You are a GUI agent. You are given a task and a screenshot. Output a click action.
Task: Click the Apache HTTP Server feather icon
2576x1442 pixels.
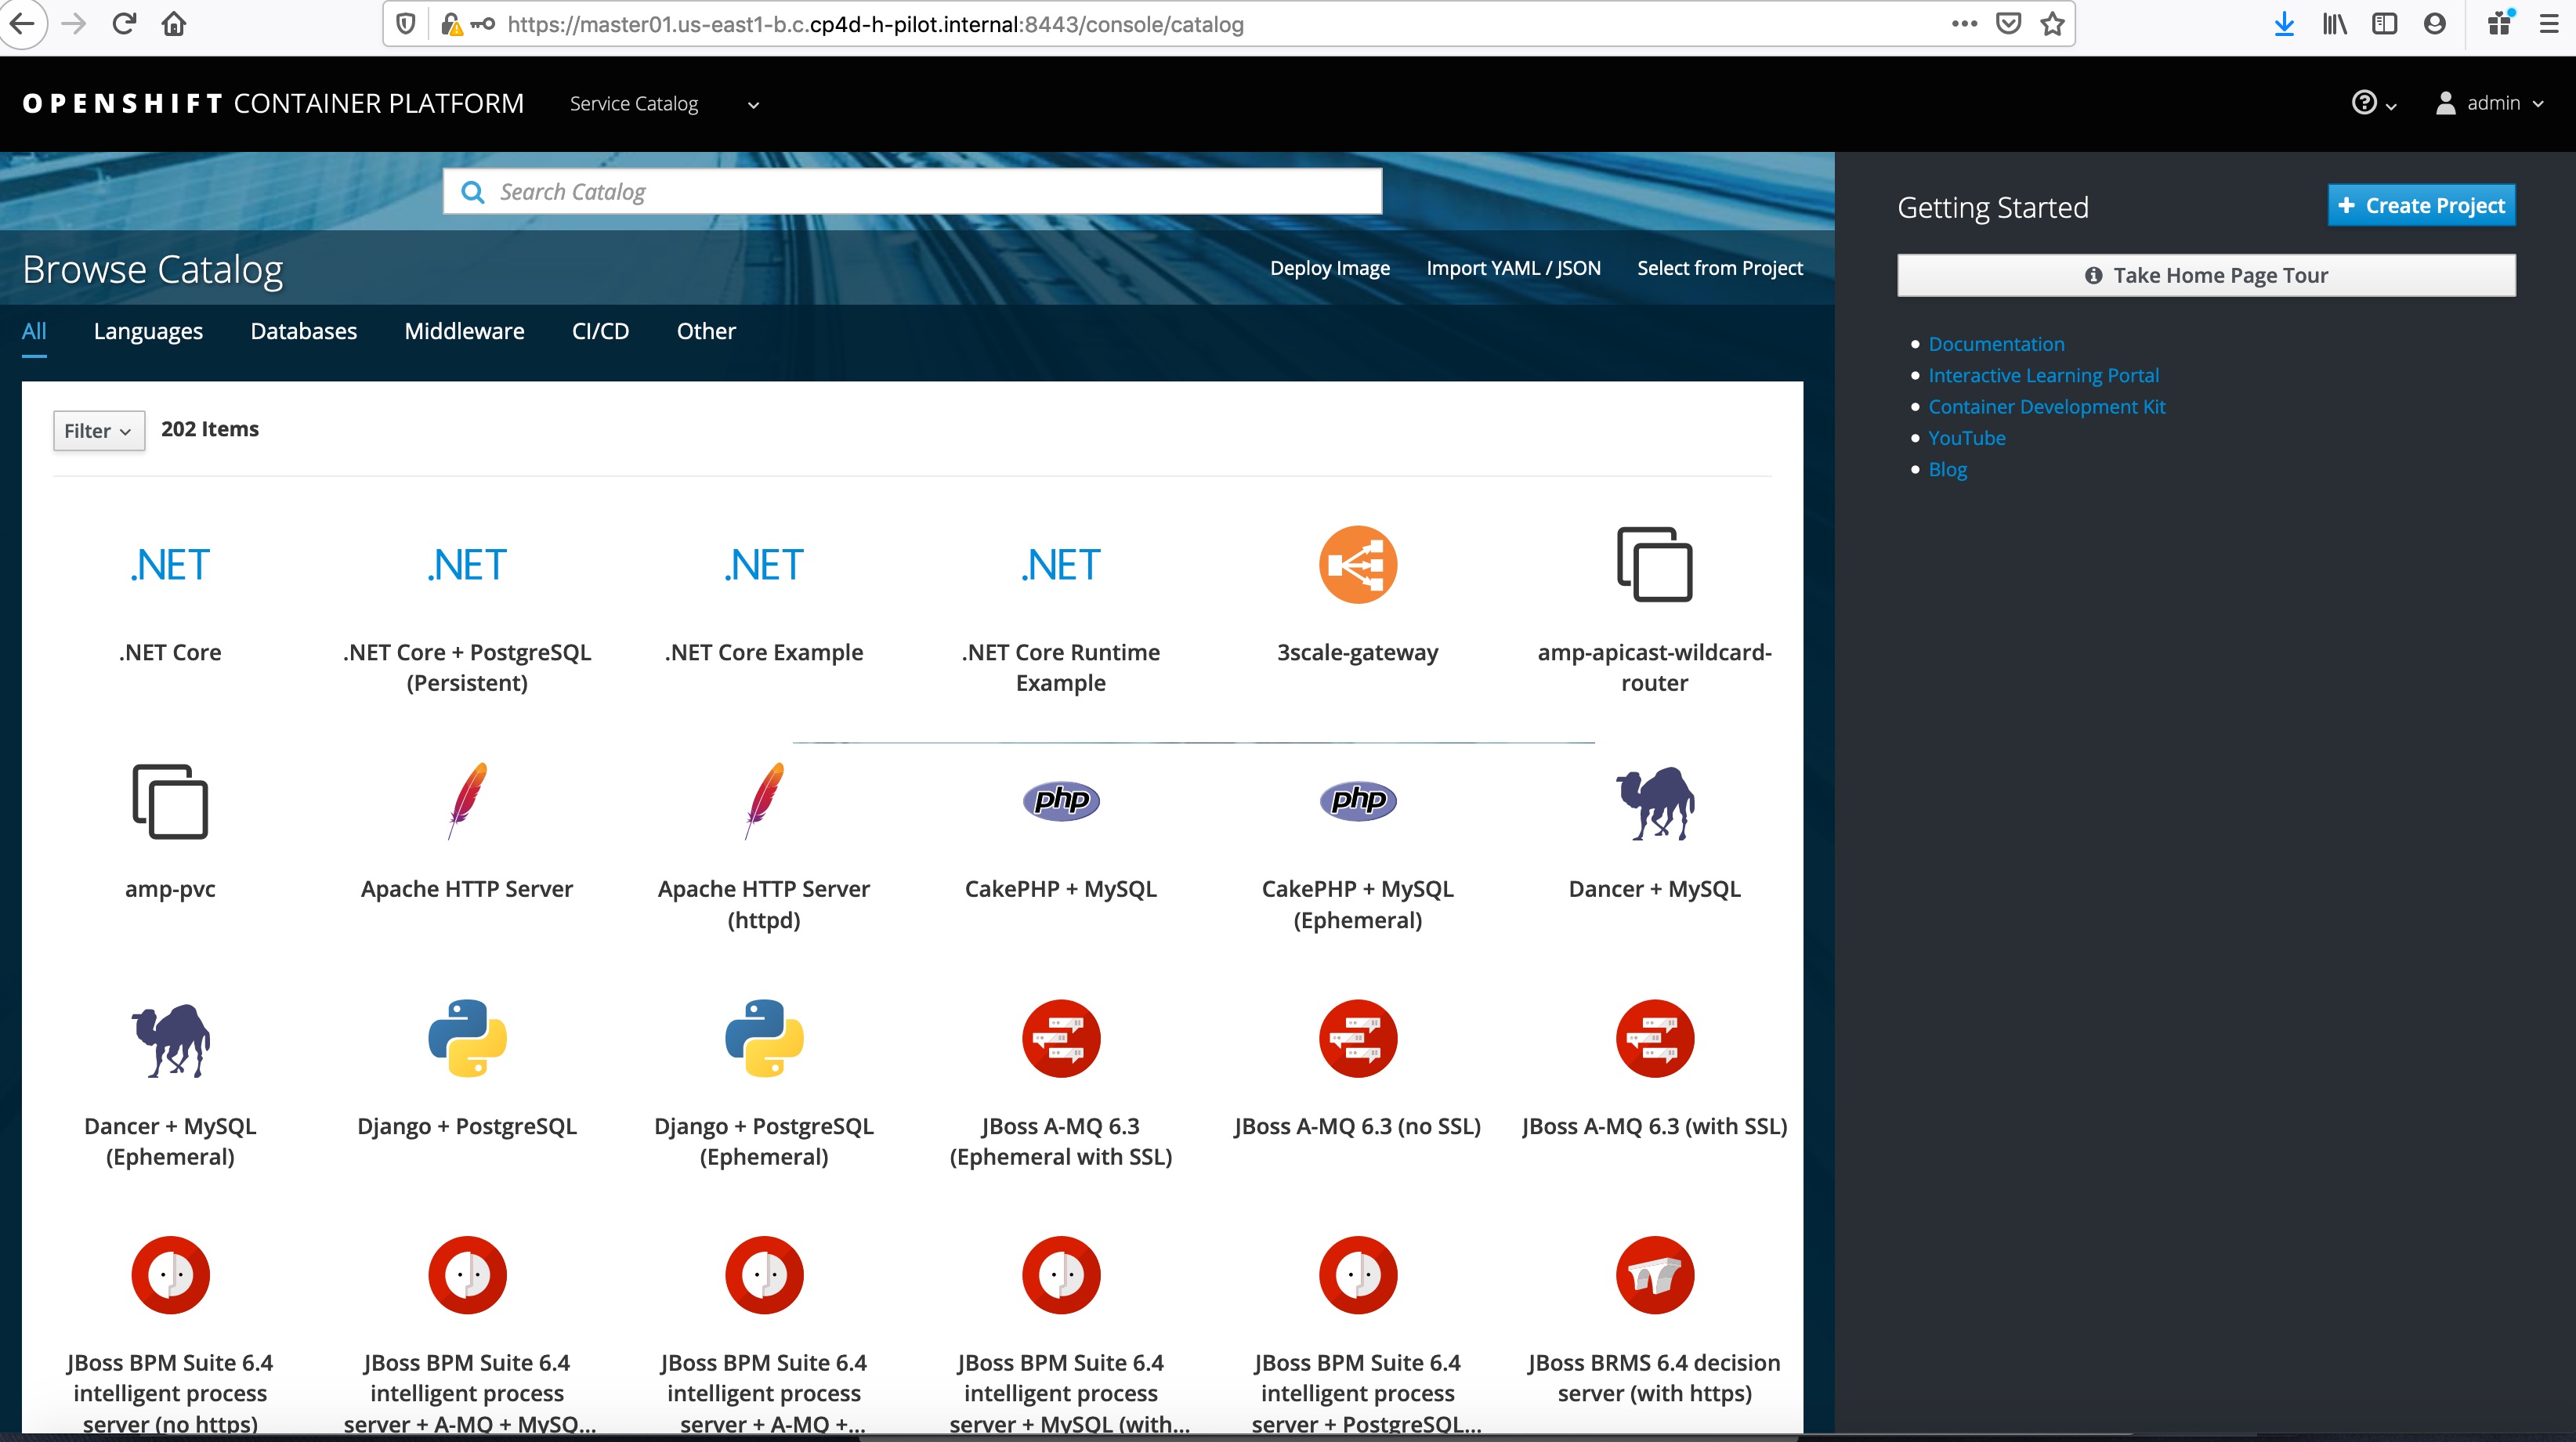point(467,801)
